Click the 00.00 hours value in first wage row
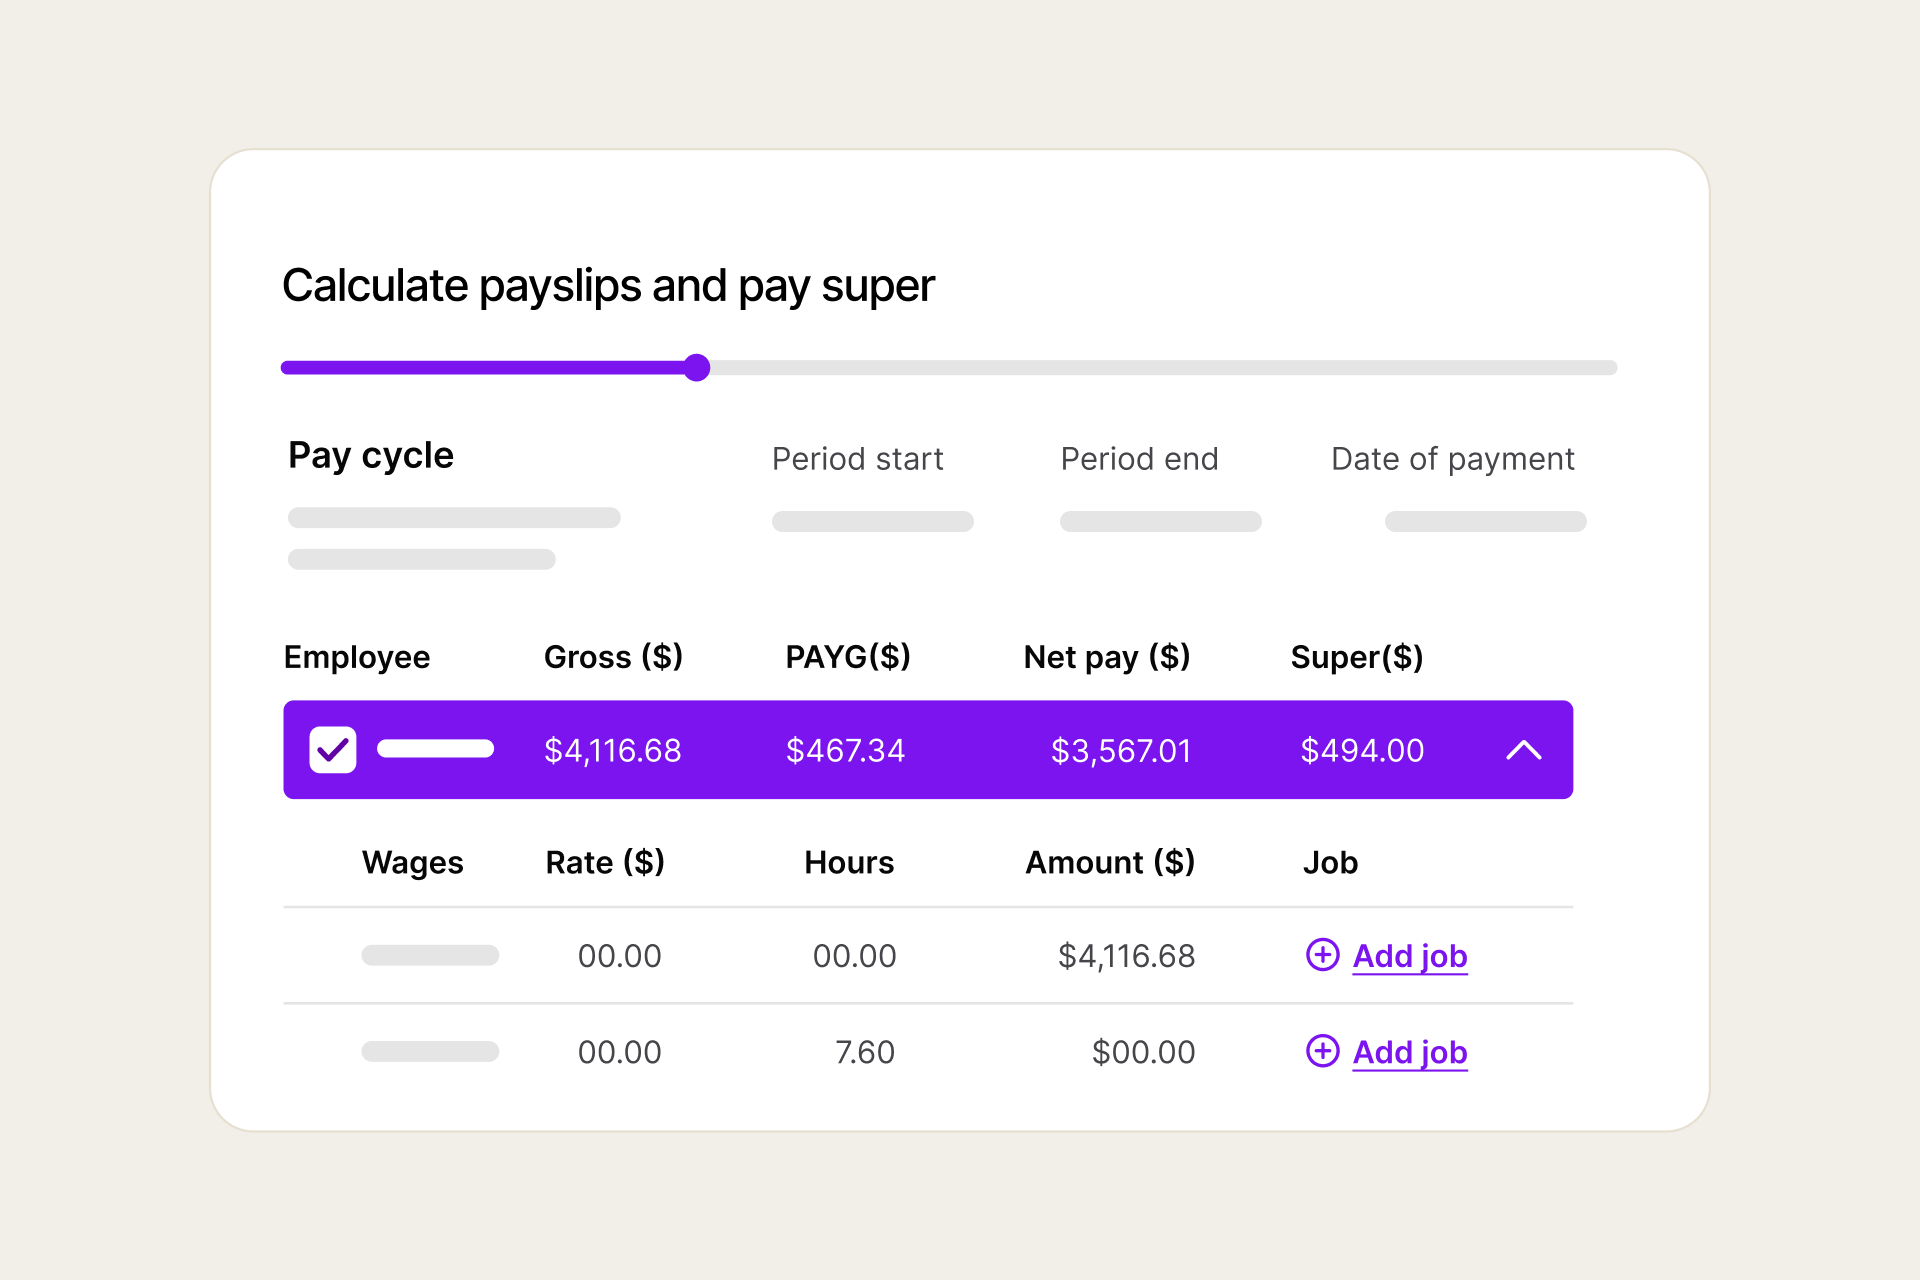 pyautogui.click(x=855, y=956)
